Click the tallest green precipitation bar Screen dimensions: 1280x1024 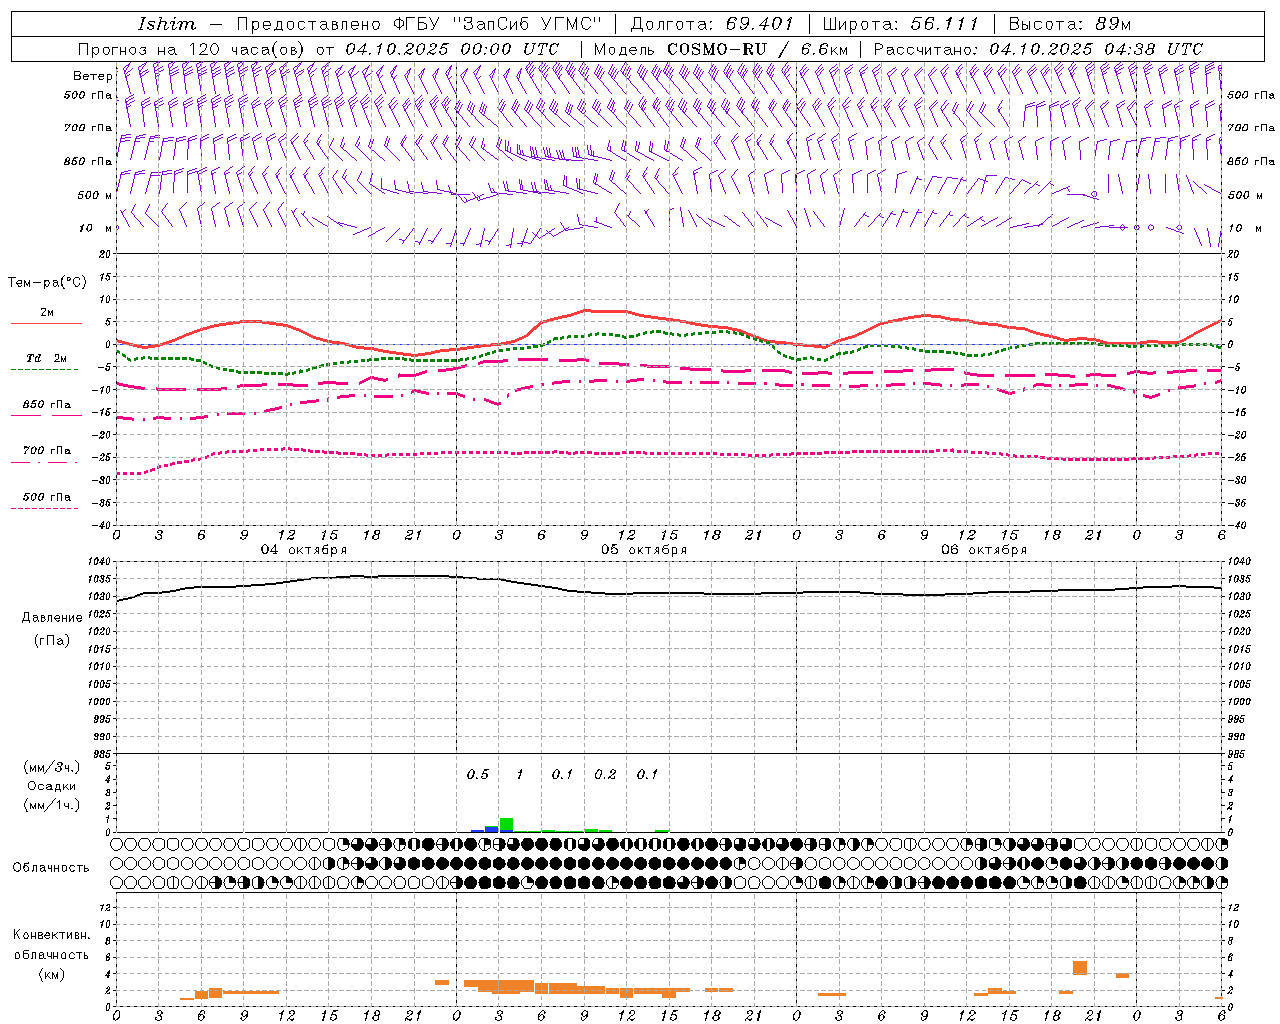click(x=506, y=825)
